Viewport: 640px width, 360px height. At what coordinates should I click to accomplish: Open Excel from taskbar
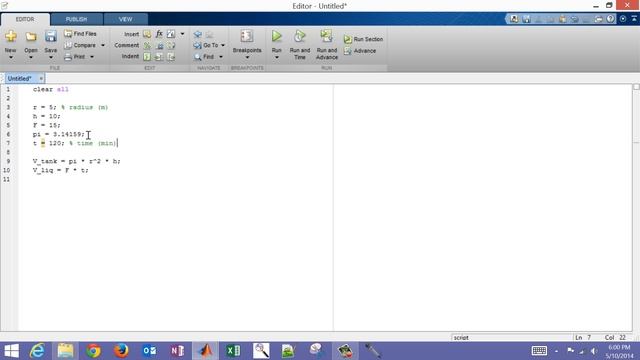[233, 351]
